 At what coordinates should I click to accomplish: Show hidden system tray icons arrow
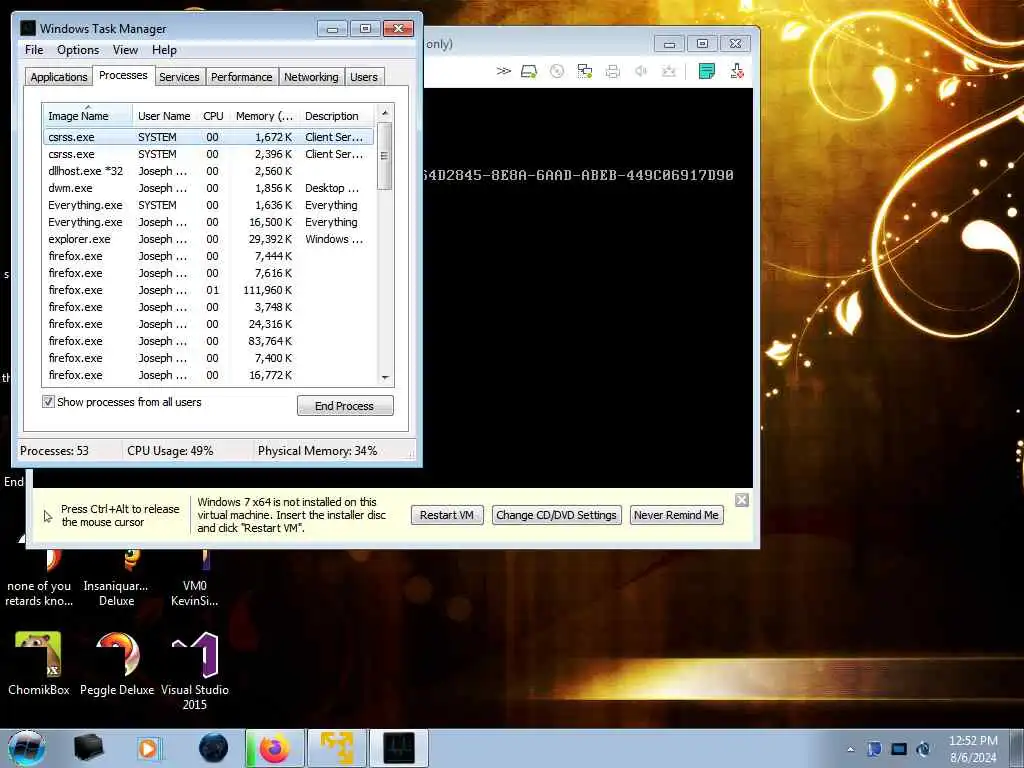[850, 749]
